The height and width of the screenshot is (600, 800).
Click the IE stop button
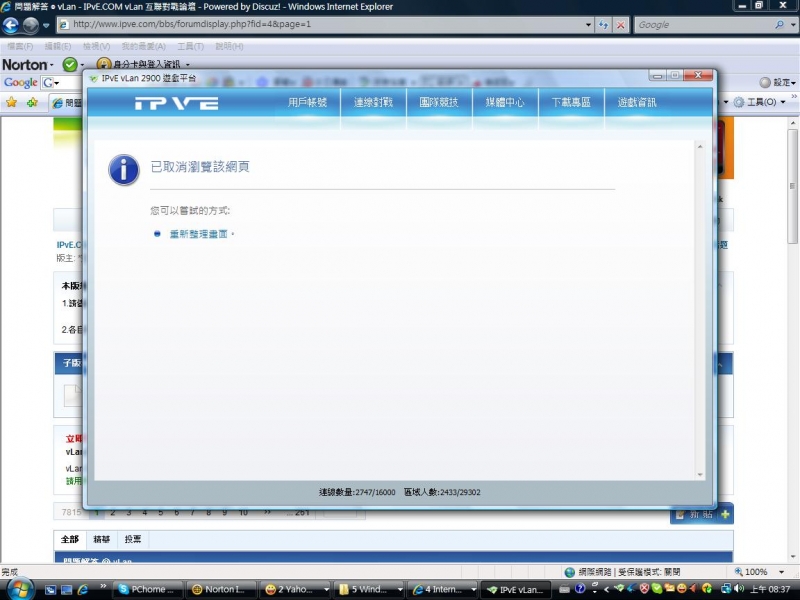(x=620, y=24)
